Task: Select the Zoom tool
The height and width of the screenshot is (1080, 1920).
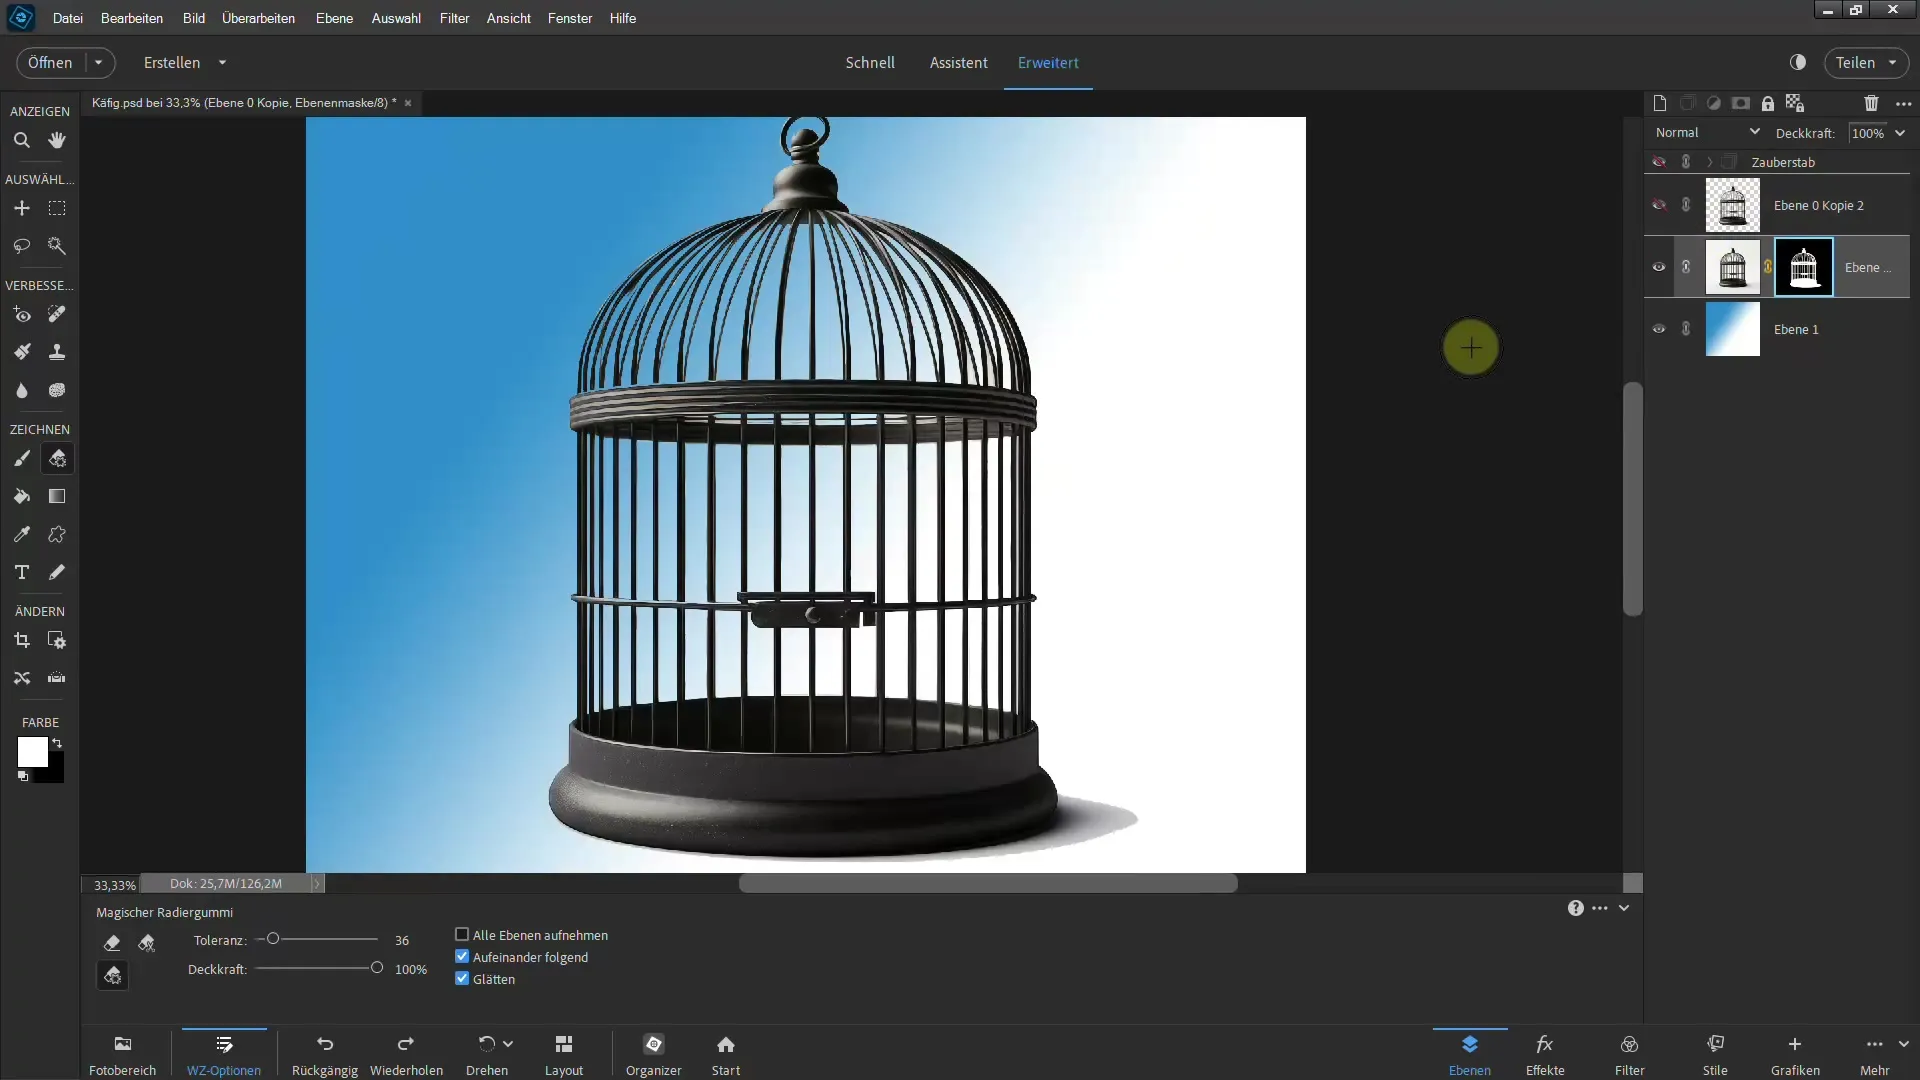Action: (x=21, y=141)
